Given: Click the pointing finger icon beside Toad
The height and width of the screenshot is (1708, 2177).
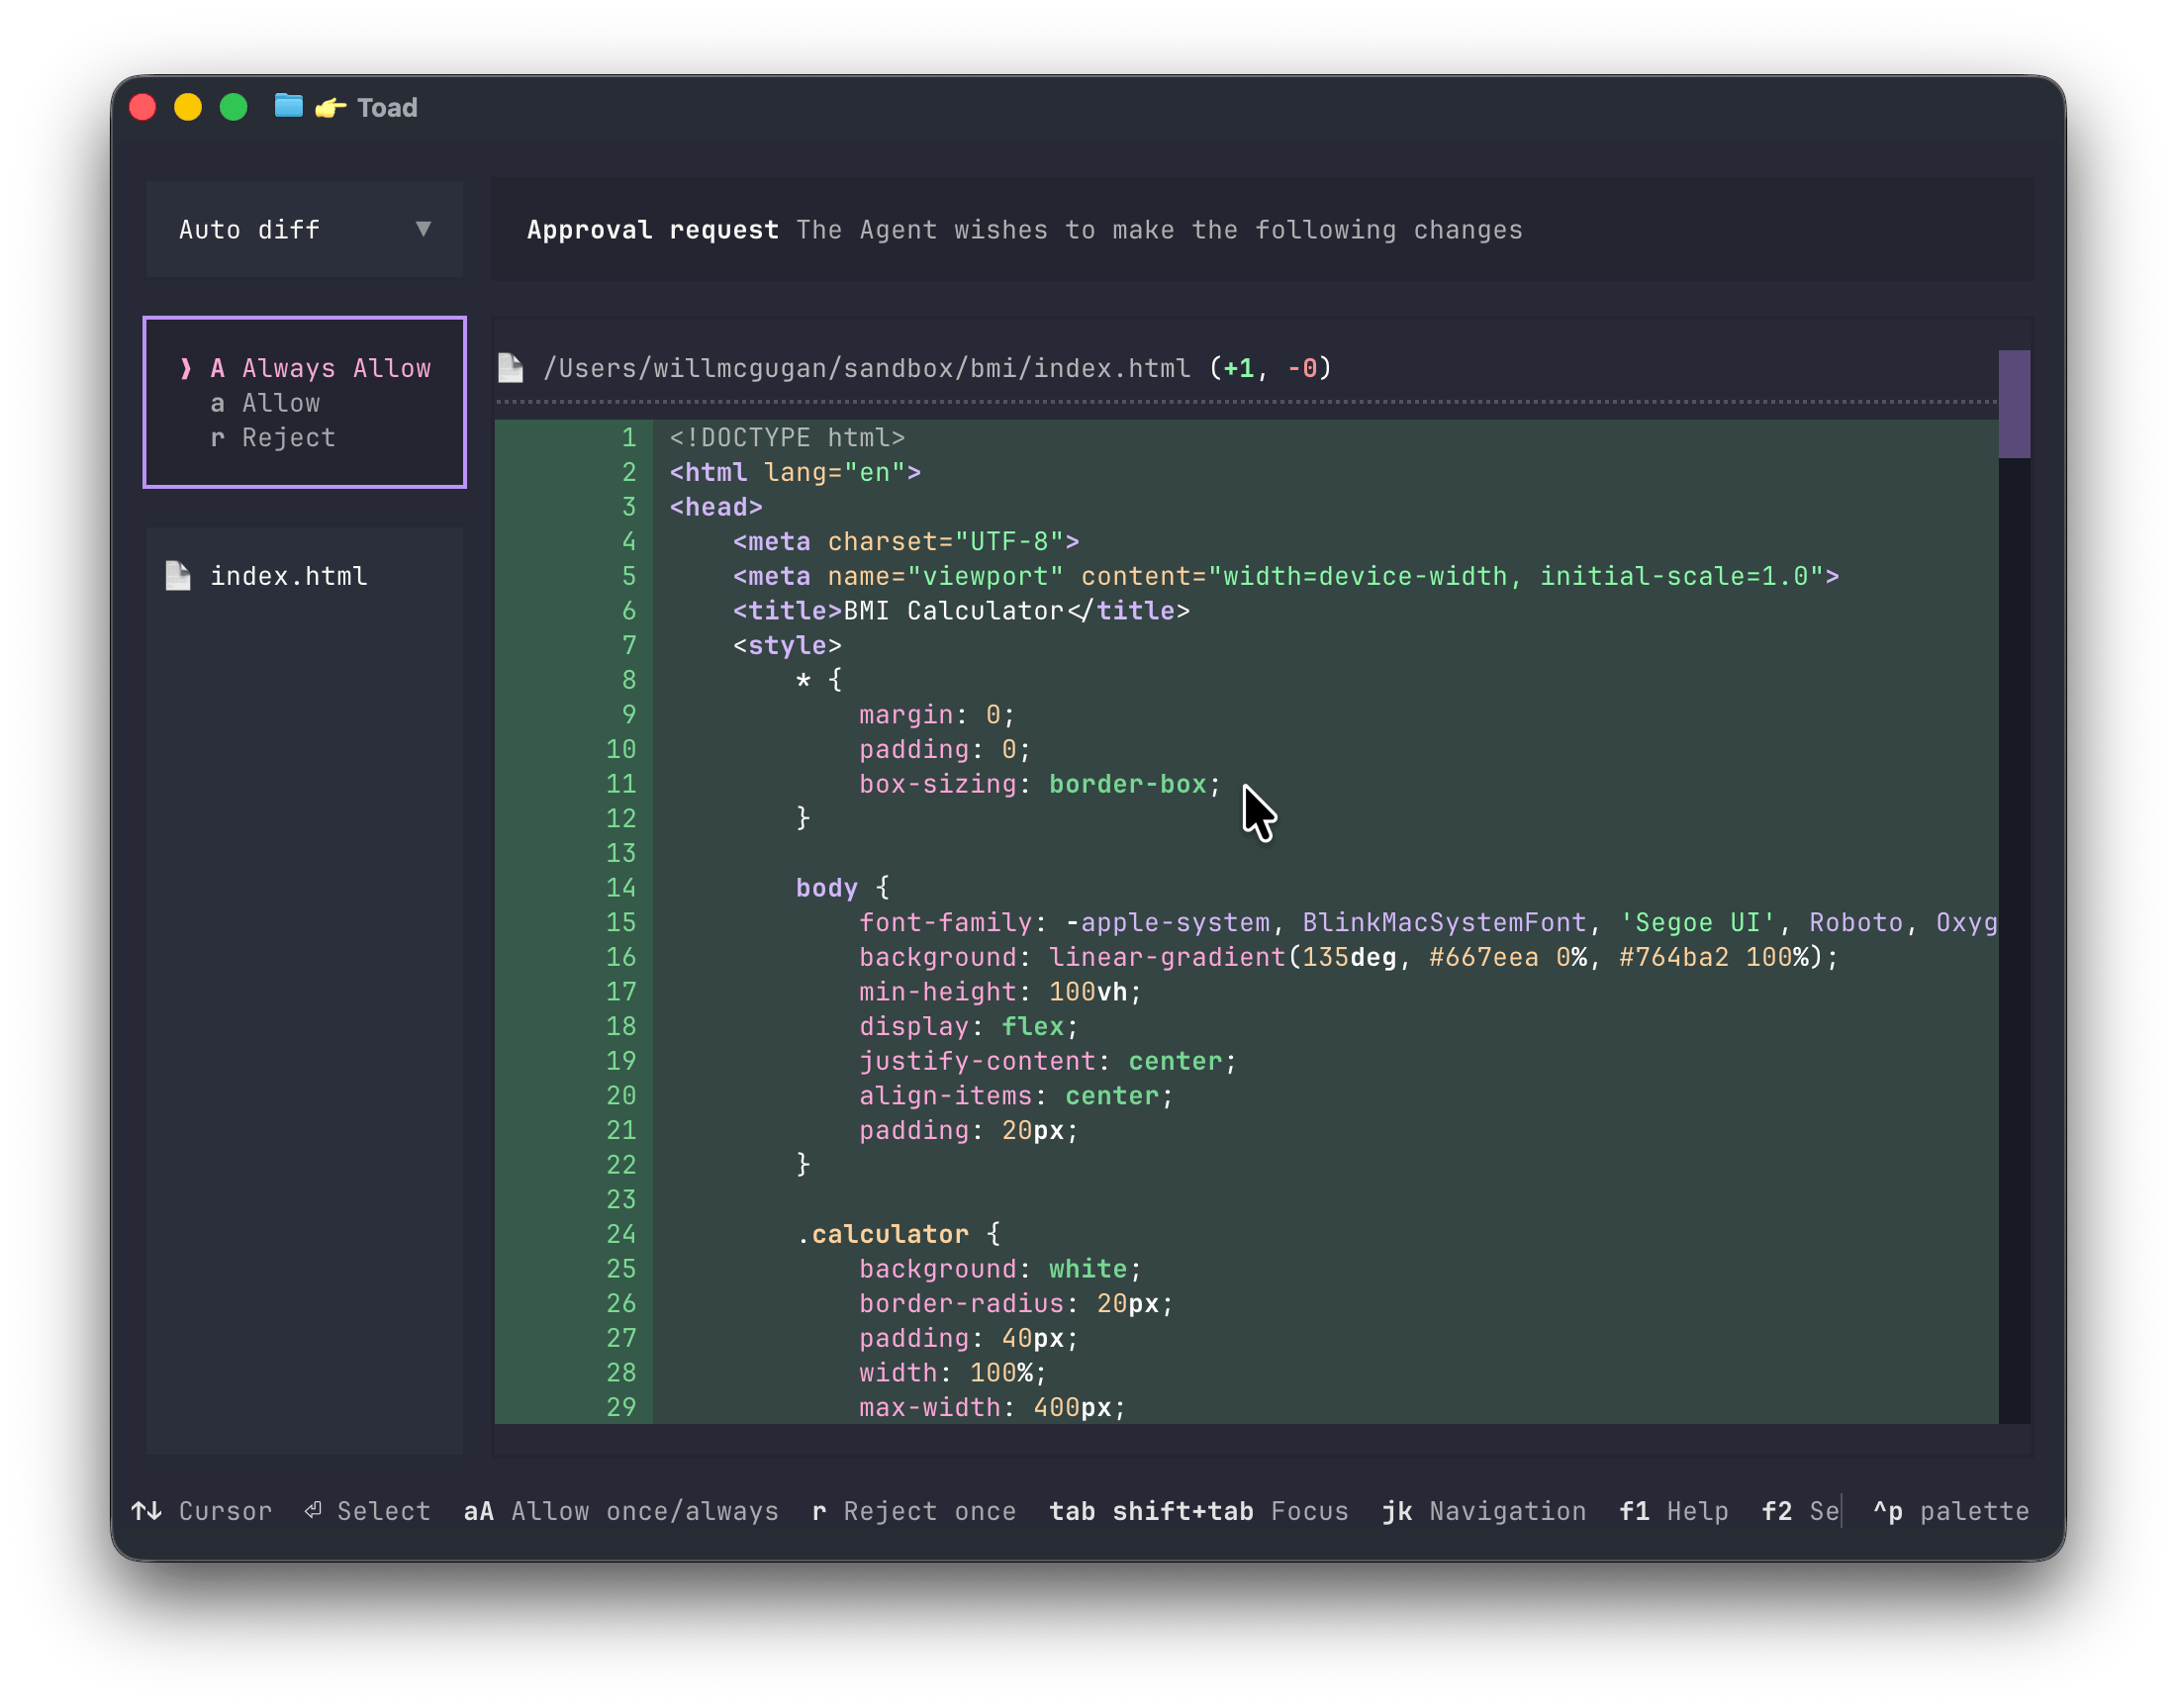Looking at the screenshot, I should (x=329, y=108).
